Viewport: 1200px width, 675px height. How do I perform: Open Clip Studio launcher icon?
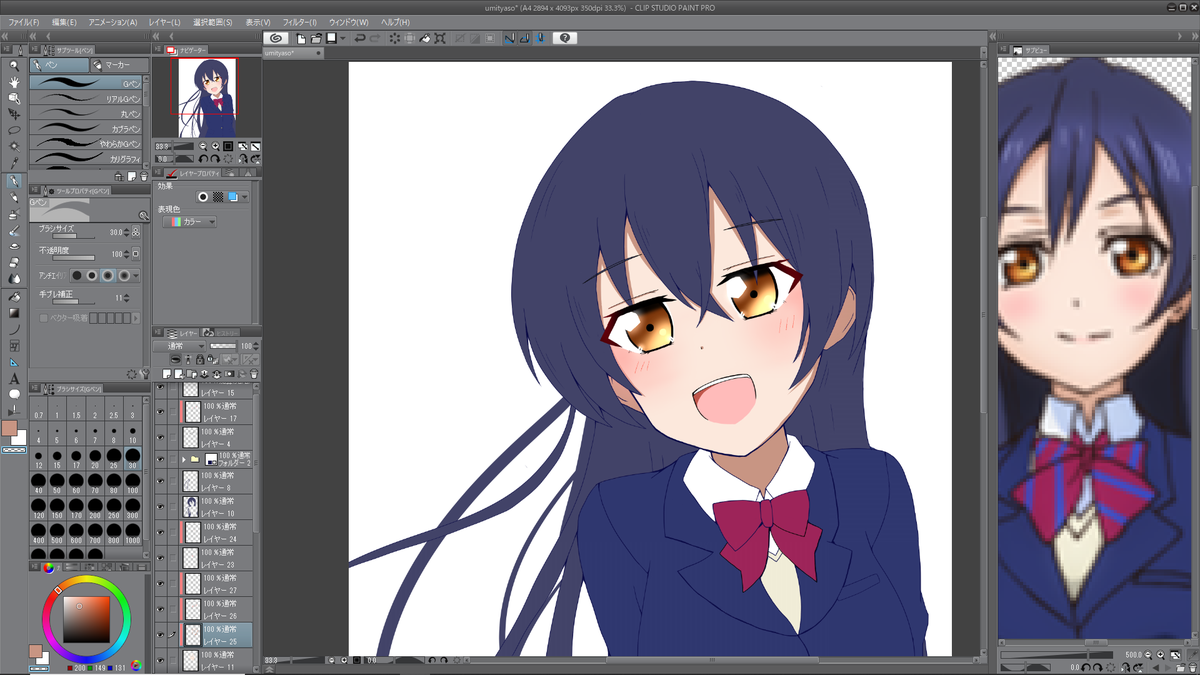pos(277,38)
